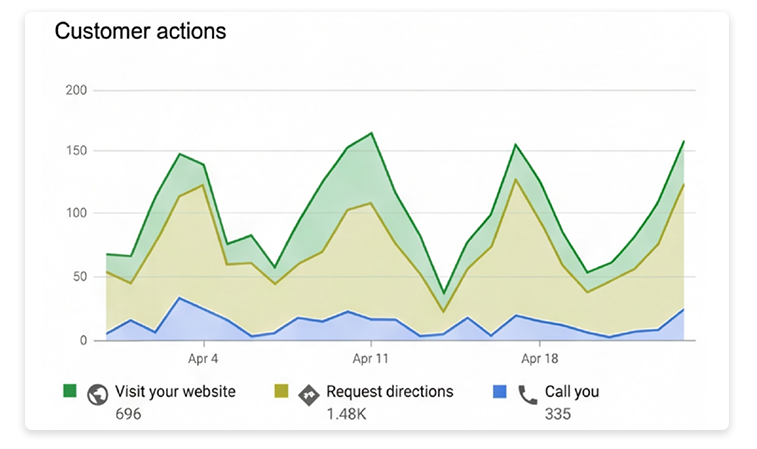This screenshot has width=757, height=449.
Task: Click the 1.48K directions count
Action: [347, 413]
